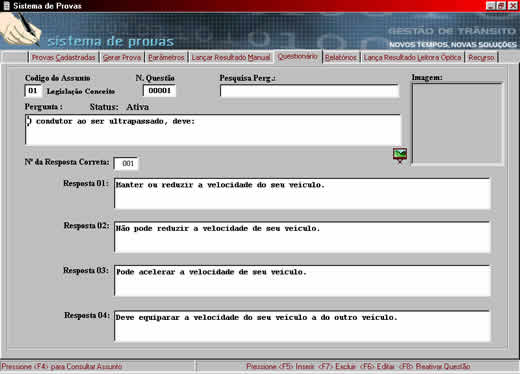
Task: Maximize the Sistema de Provas window
Action: [501, 6]
